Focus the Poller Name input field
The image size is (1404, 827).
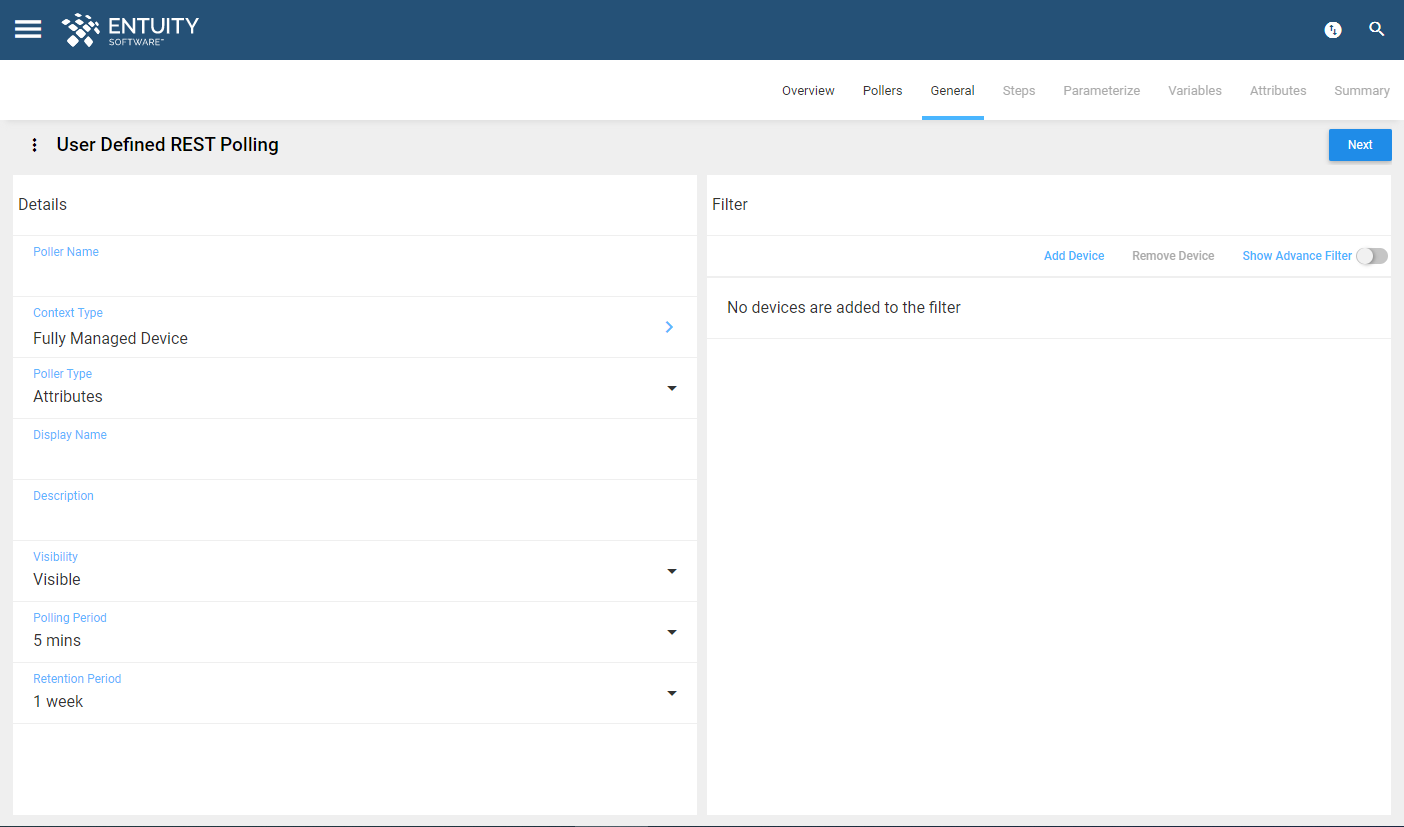point(355,267)
